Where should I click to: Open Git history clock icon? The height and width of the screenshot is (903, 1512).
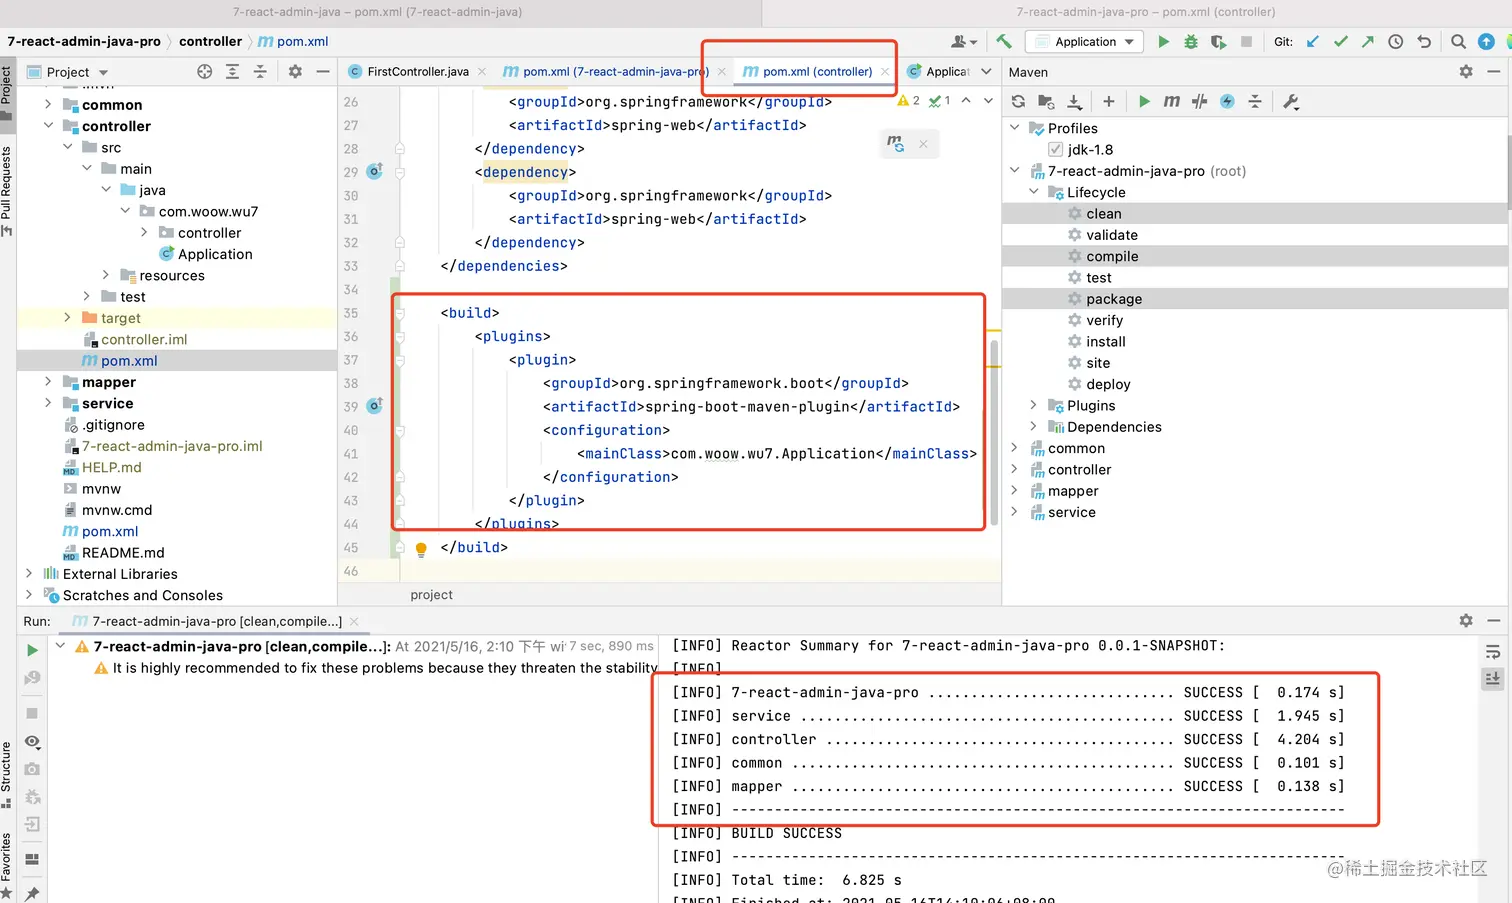pos(1396,41)
